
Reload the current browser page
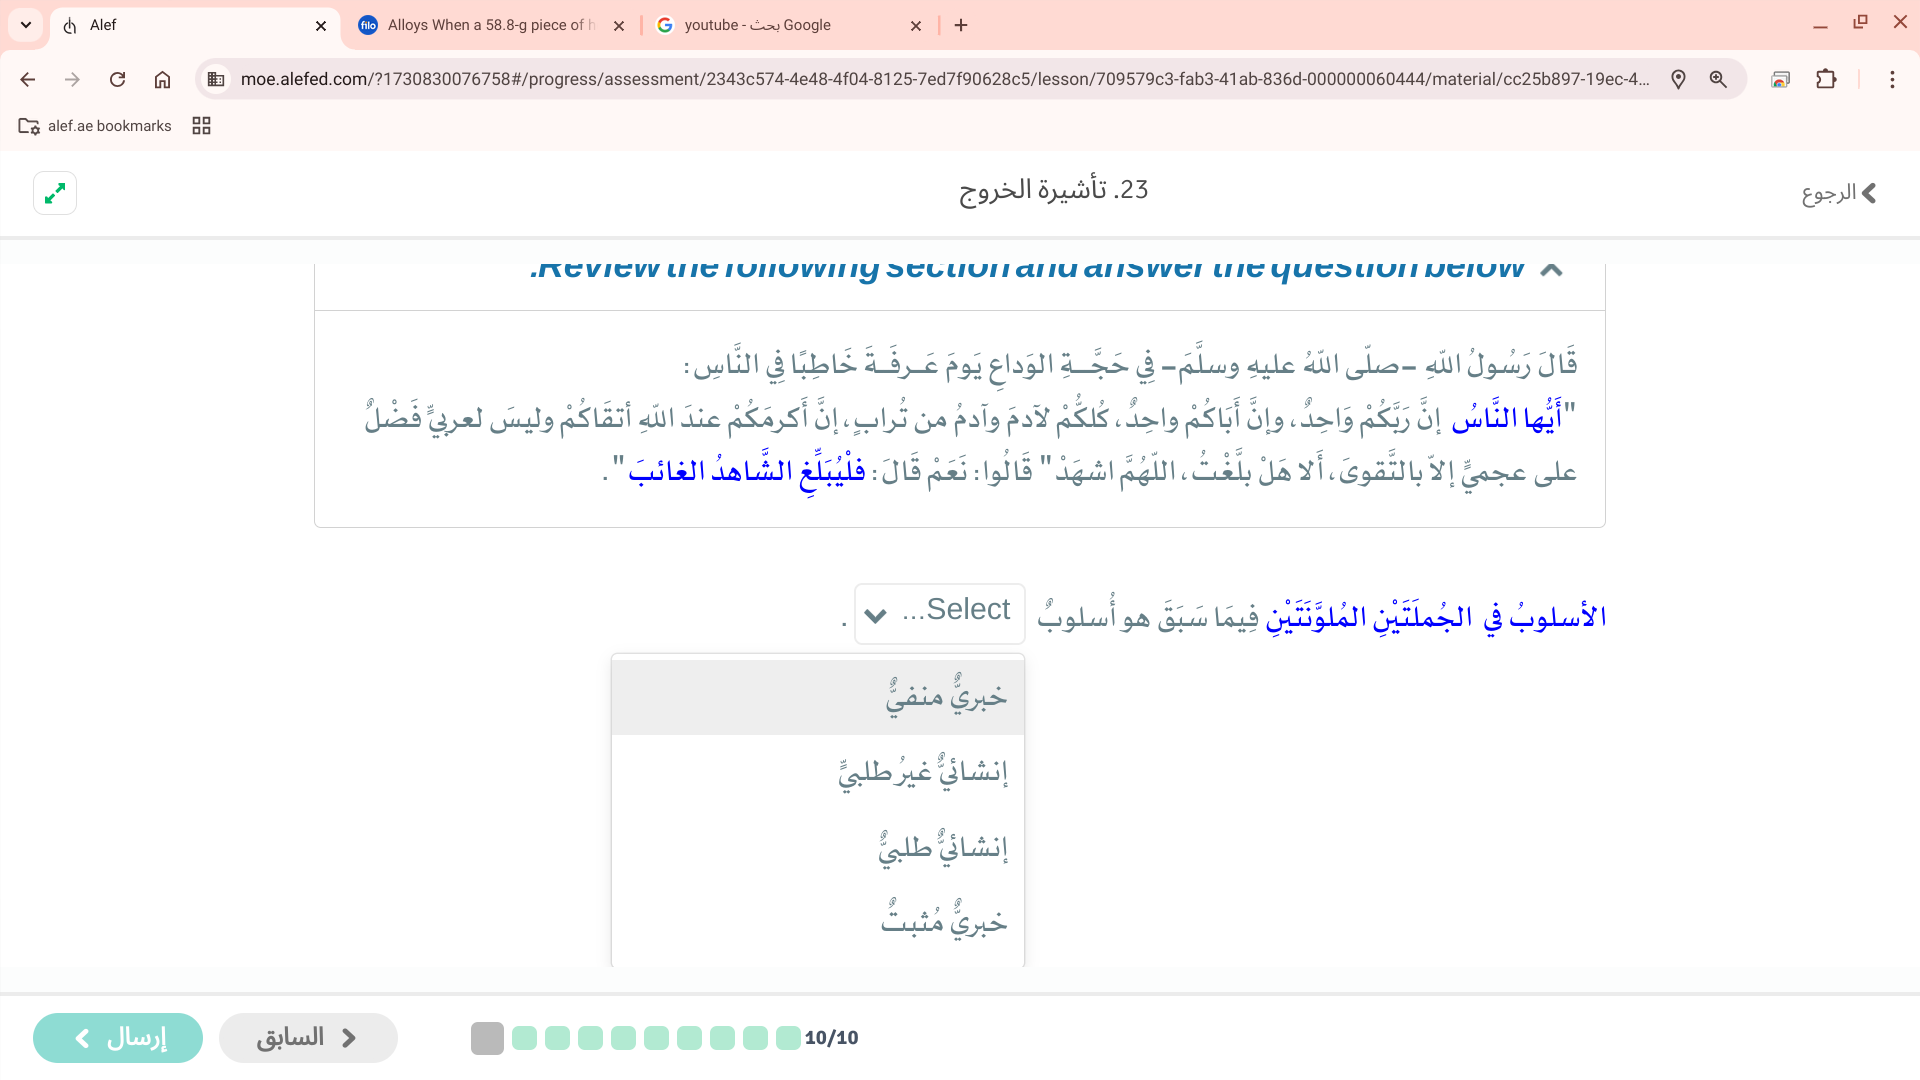(x=117, y=79)
